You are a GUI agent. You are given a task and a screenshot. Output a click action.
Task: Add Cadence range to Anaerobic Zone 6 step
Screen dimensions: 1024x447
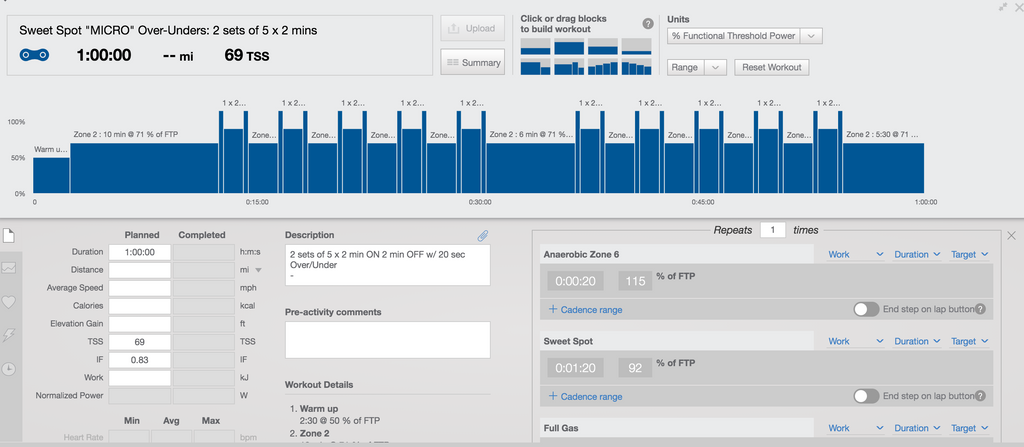pyautogui.click(x=586, y=310)
